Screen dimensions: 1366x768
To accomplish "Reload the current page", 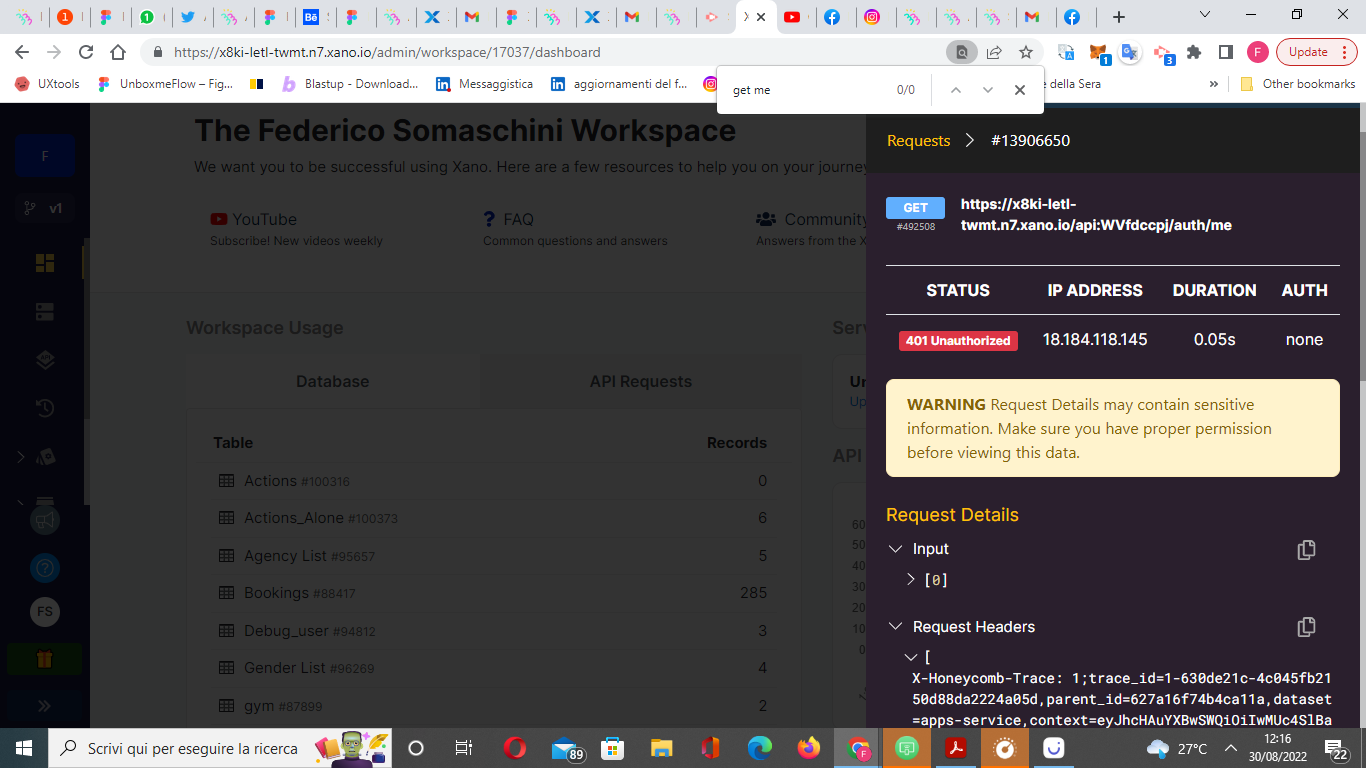I will point(86,52).
